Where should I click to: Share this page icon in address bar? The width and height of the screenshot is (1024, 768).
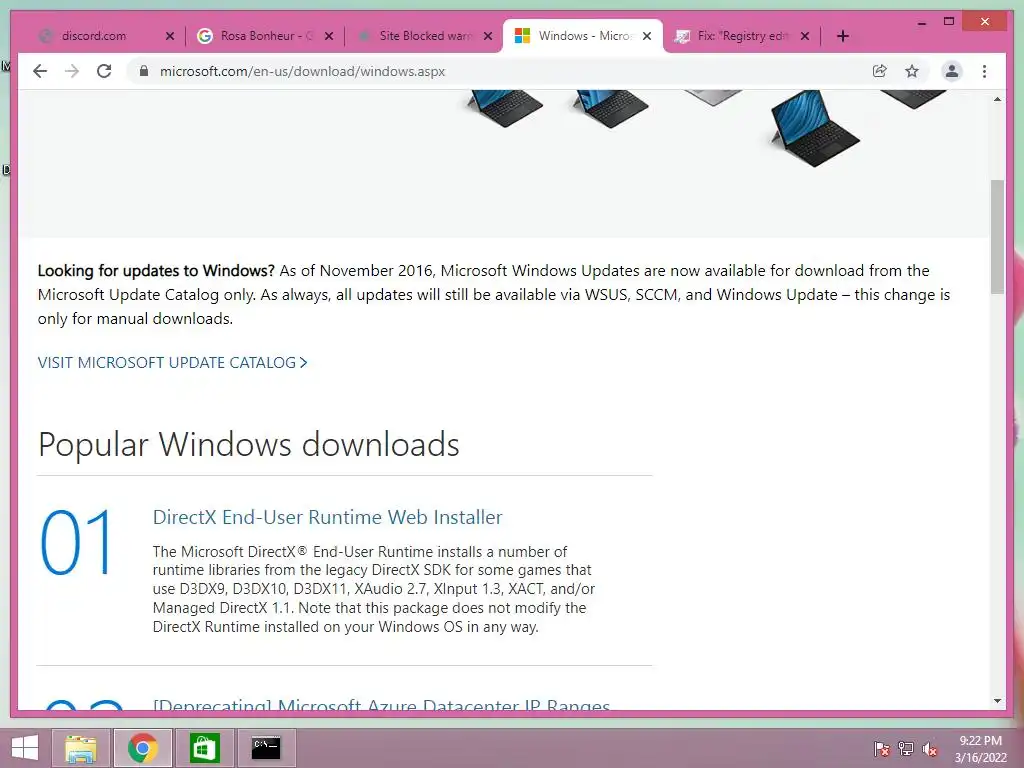880,71
